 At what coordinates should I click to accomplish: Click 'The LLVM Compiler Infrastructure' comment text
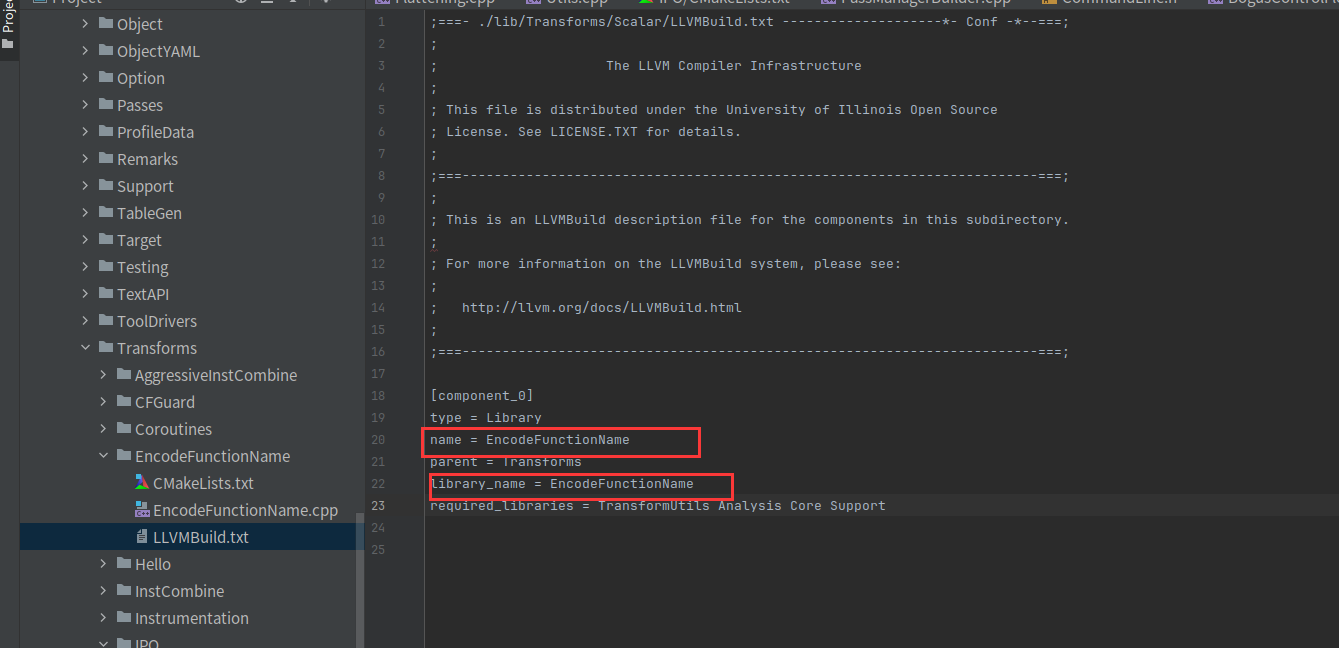(734, 66)
